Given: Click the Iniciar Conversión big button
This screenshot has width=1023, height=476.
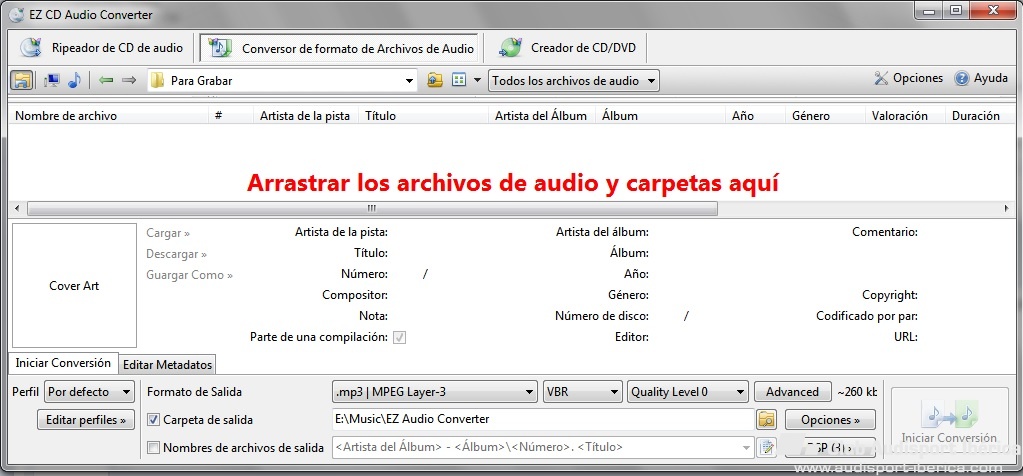Looking at the screenshot, I should 949,421.
